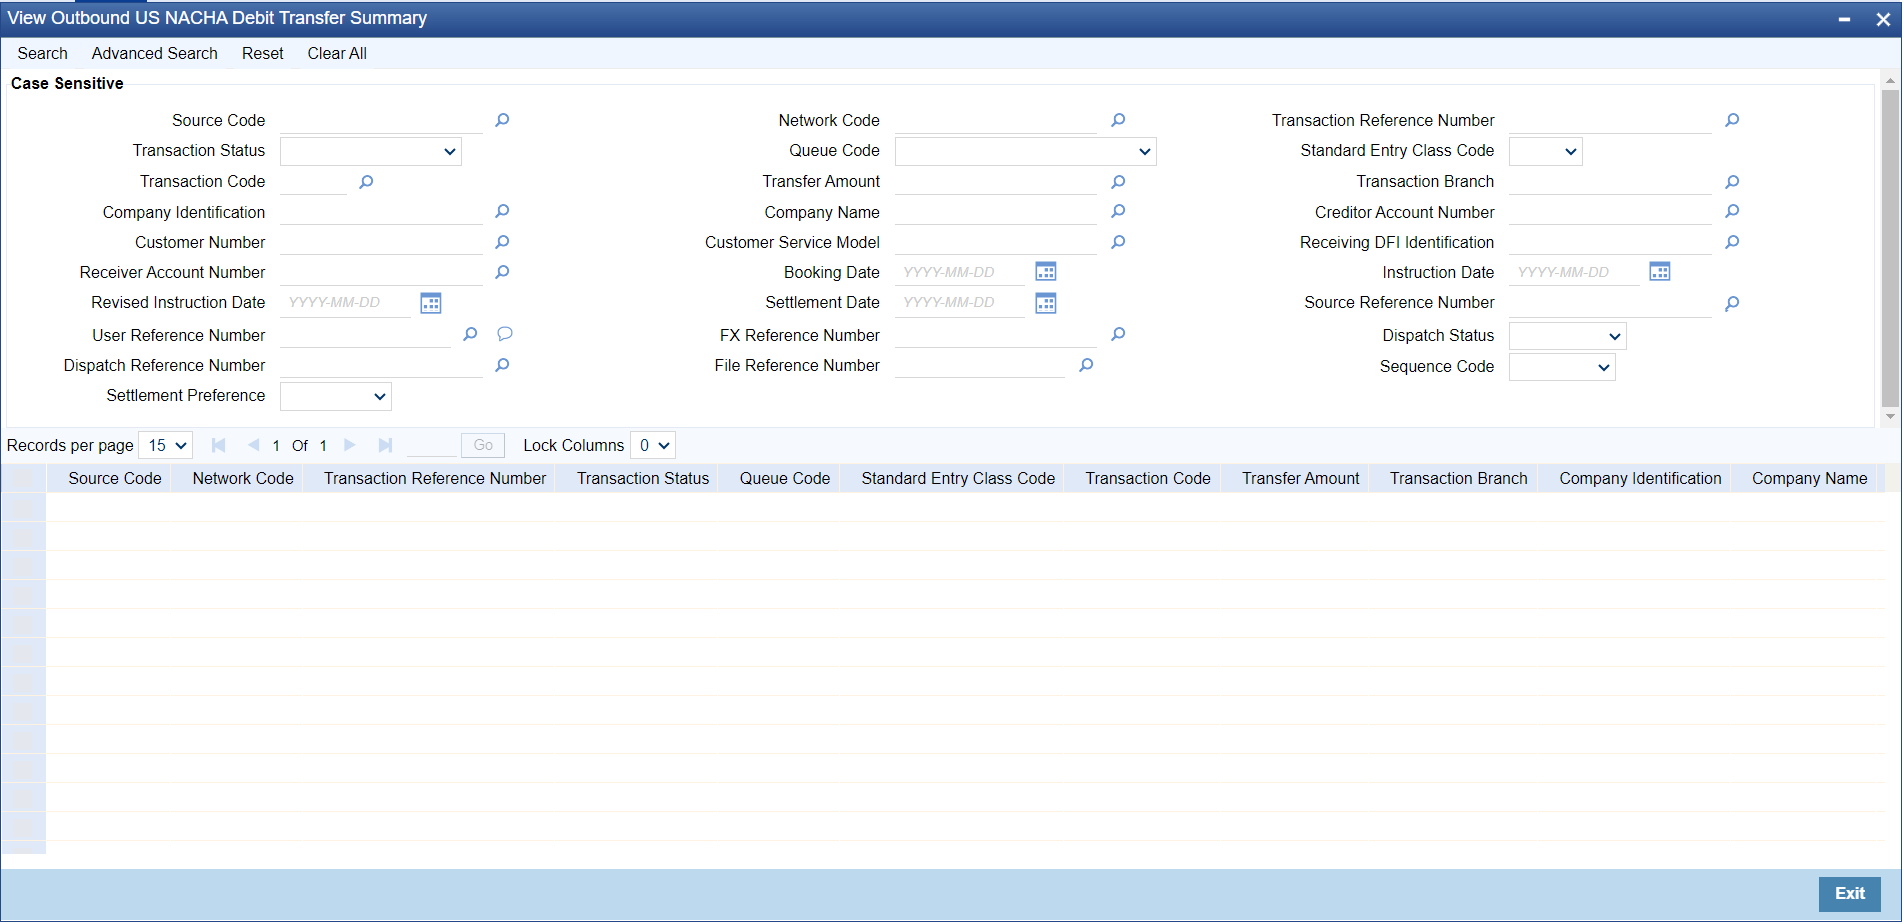
Task: Expand the Transaction Status dropdown
Action: click(371, 152)
